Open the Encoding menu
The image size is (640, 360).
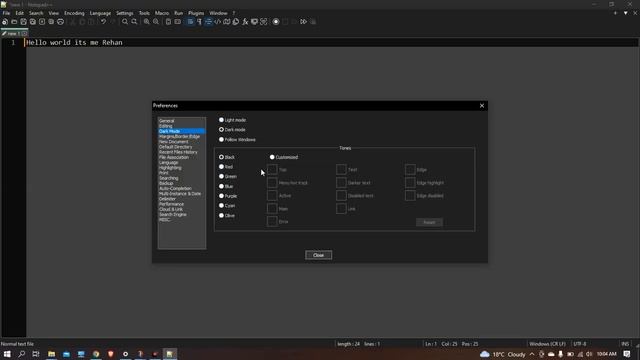point(74,13)
